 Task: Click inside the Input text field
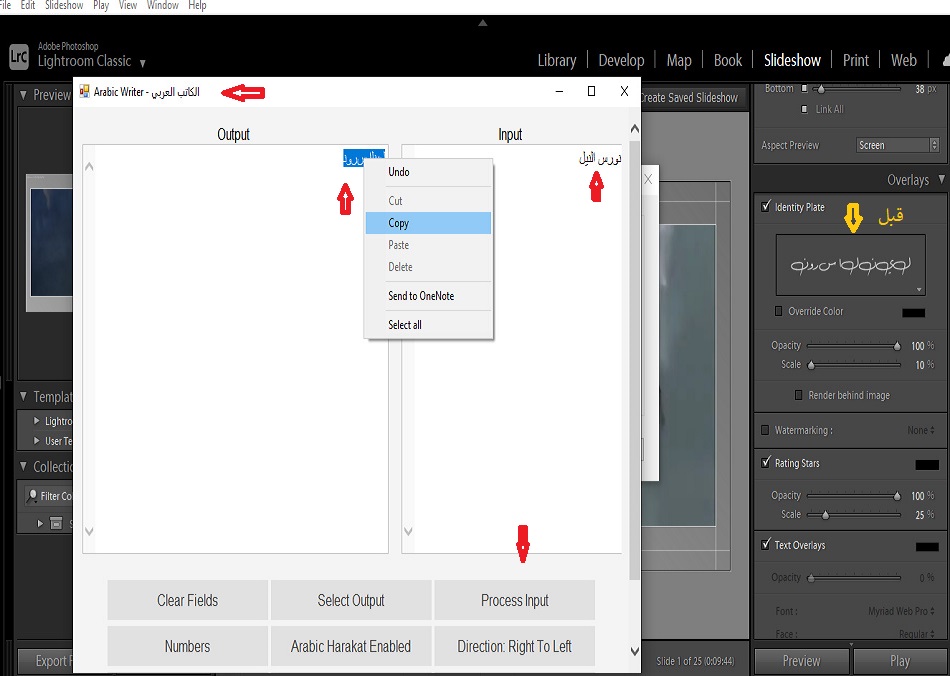[510, 350]
